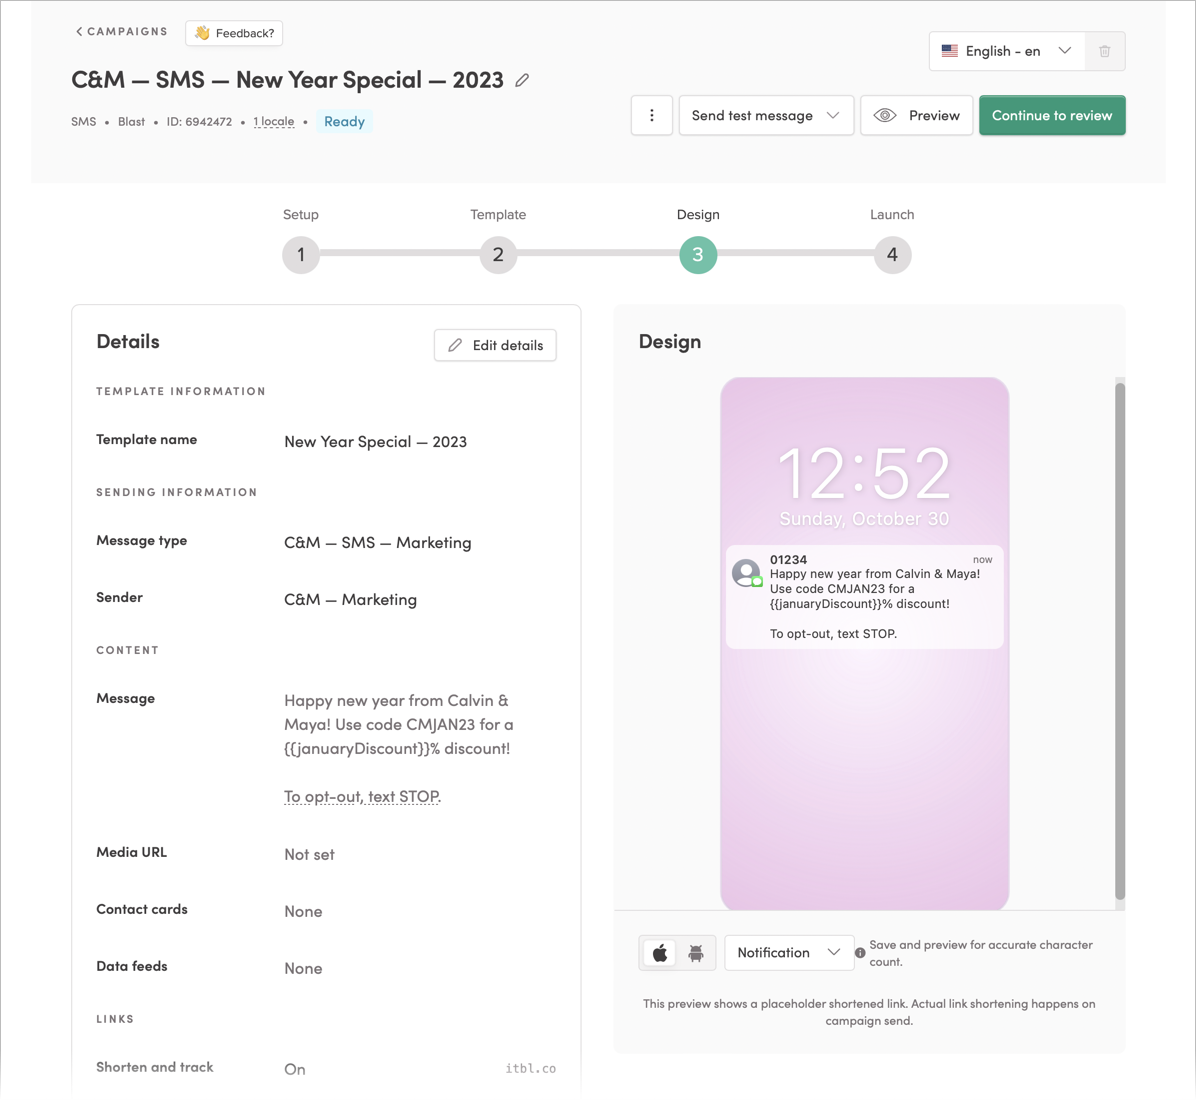The image size is (1196, 1100).
Task: Click Continue to review
Action: 1052,115
